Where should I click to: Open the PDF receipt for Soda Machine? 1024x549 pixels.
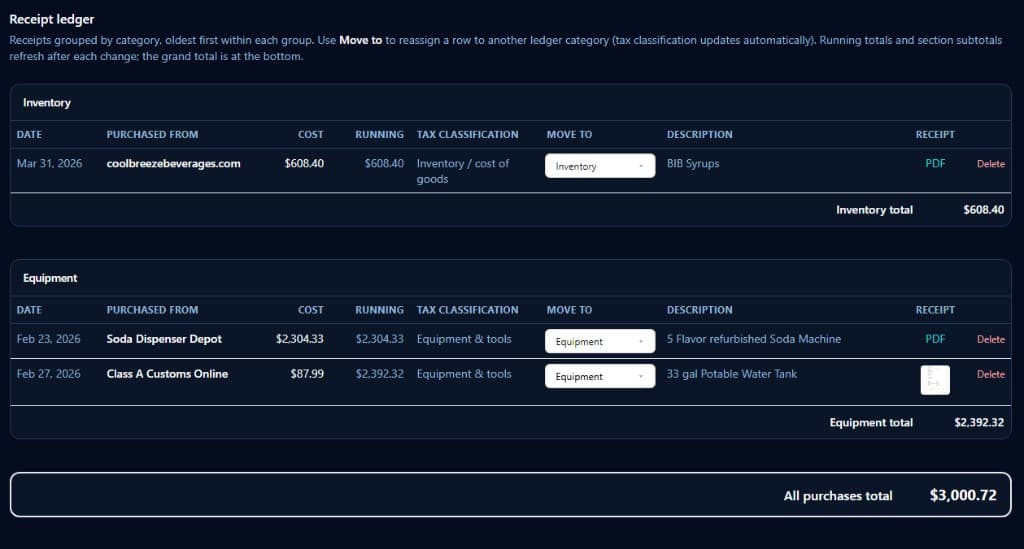tap(935, 339)
